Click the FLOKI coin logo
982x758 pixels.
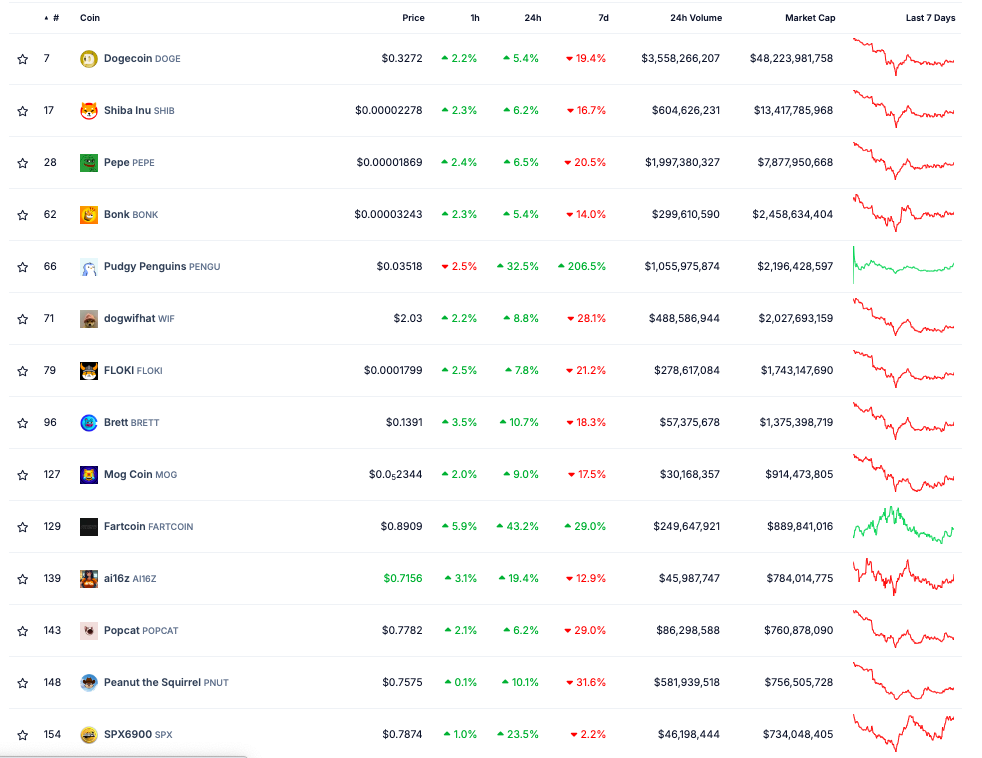[89, 371]
